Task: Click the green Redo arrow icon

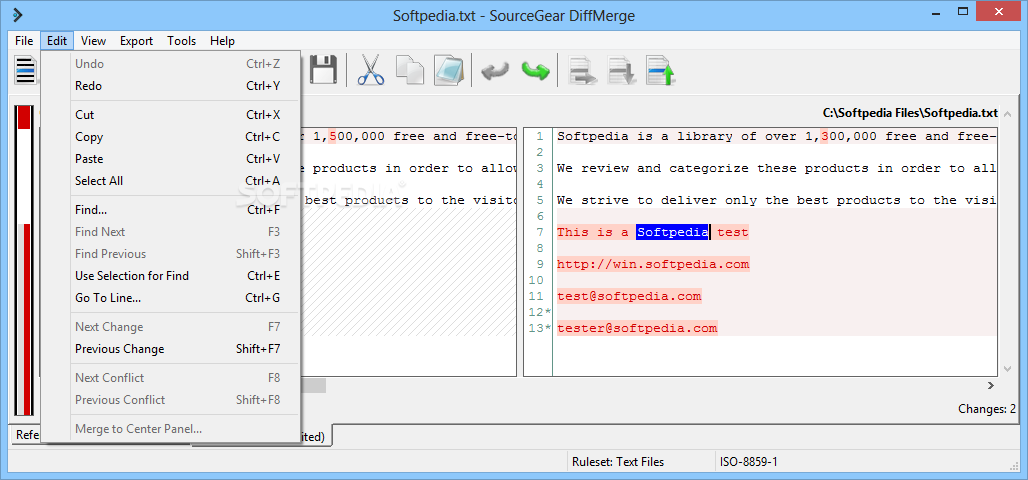Action: pyautogui.click(x=535, y=70)
